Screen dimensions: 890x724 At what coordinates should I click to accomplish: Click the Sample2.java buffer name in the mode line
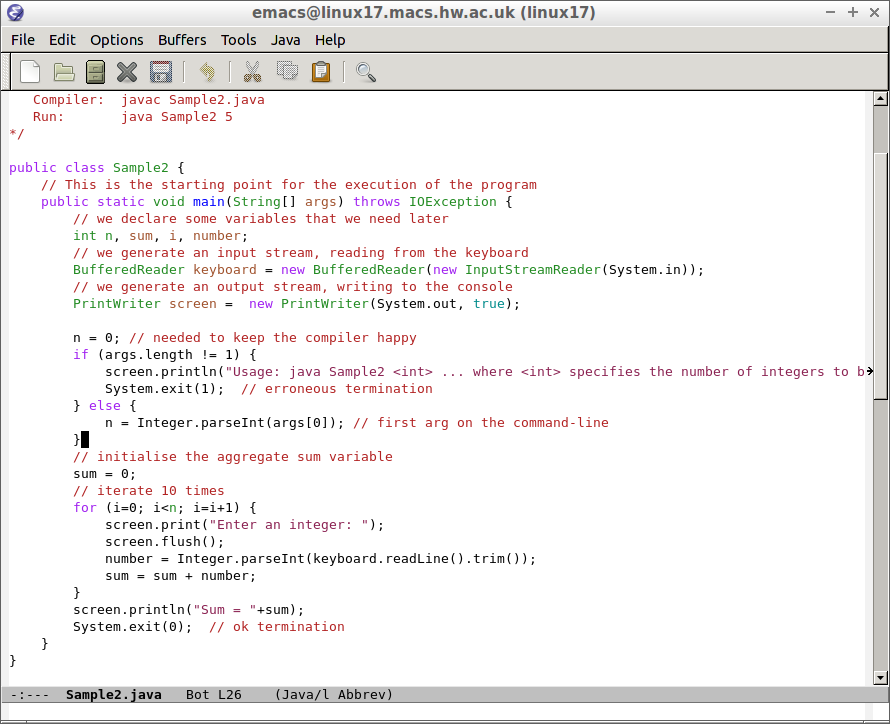tap(113, 694)
